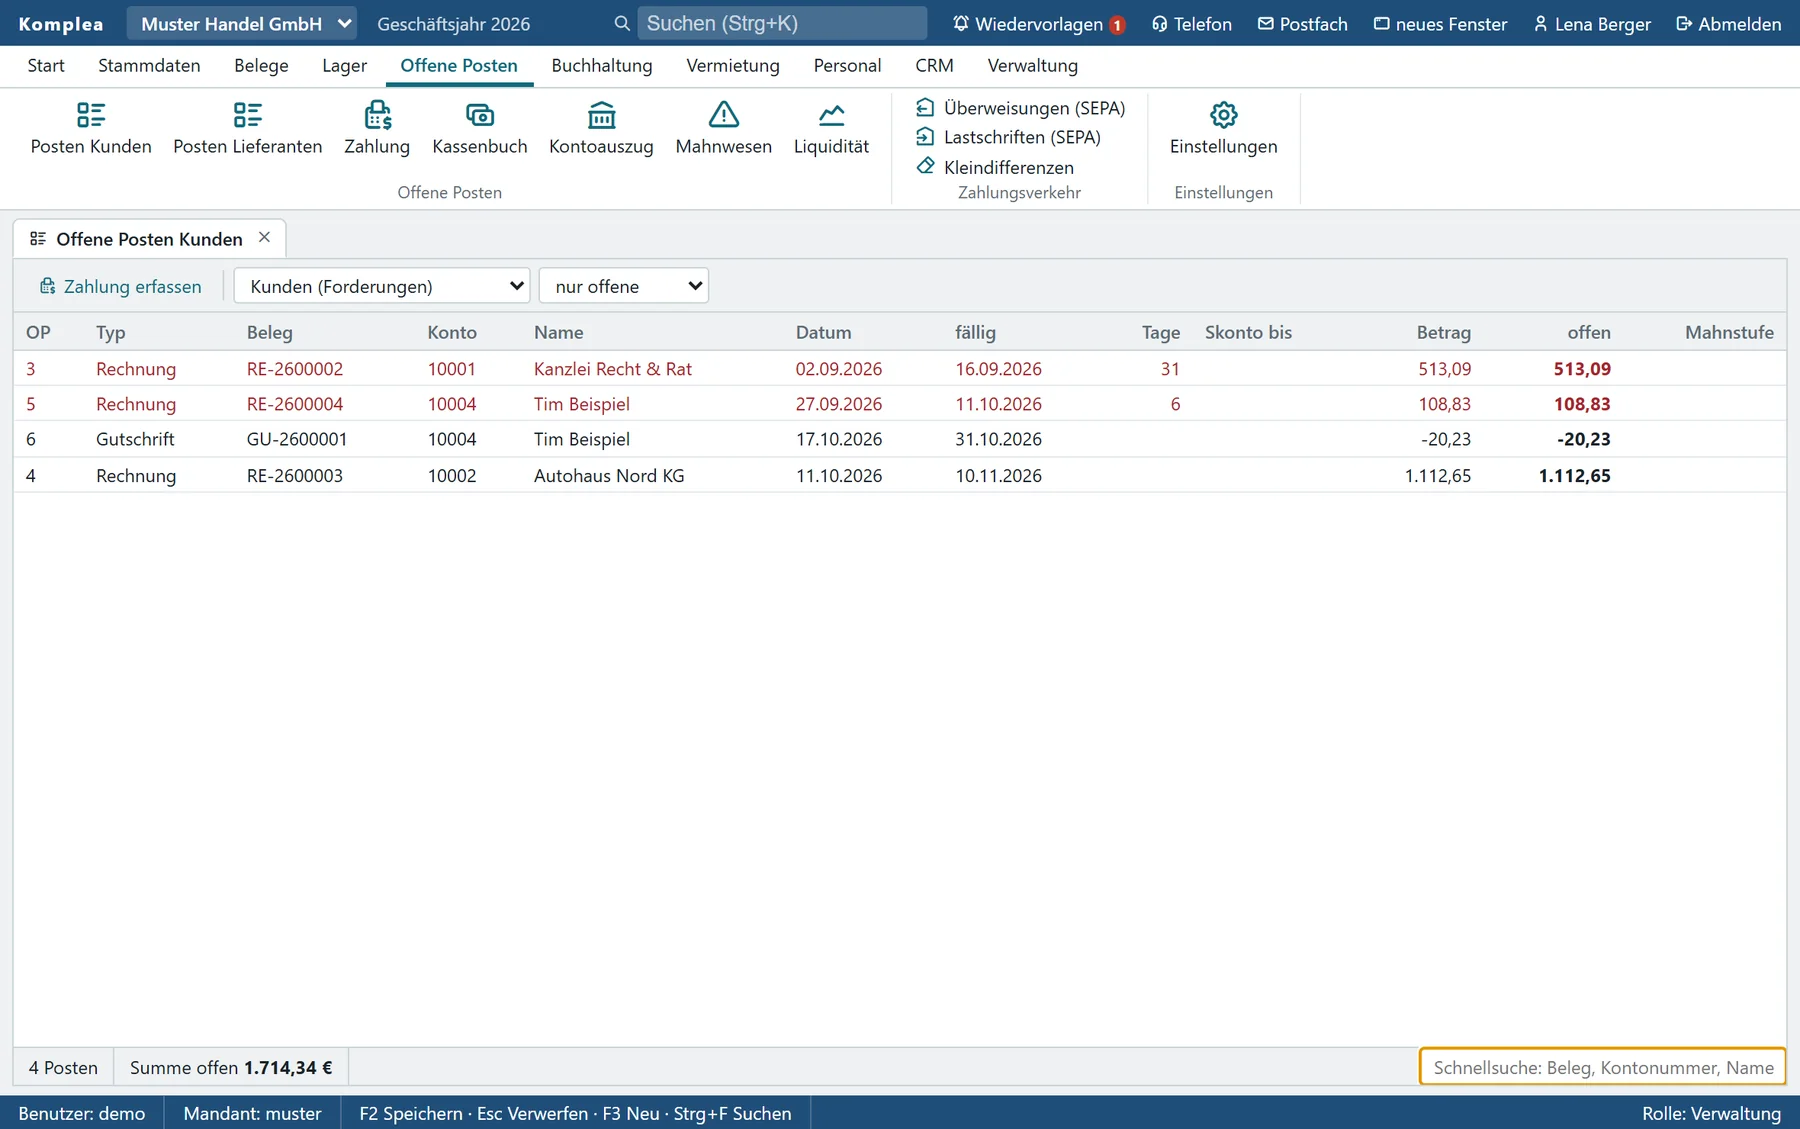Switch to the Stammdaten menu
This screenshot has width=1800, height=1129.
(x=149, y=66)
